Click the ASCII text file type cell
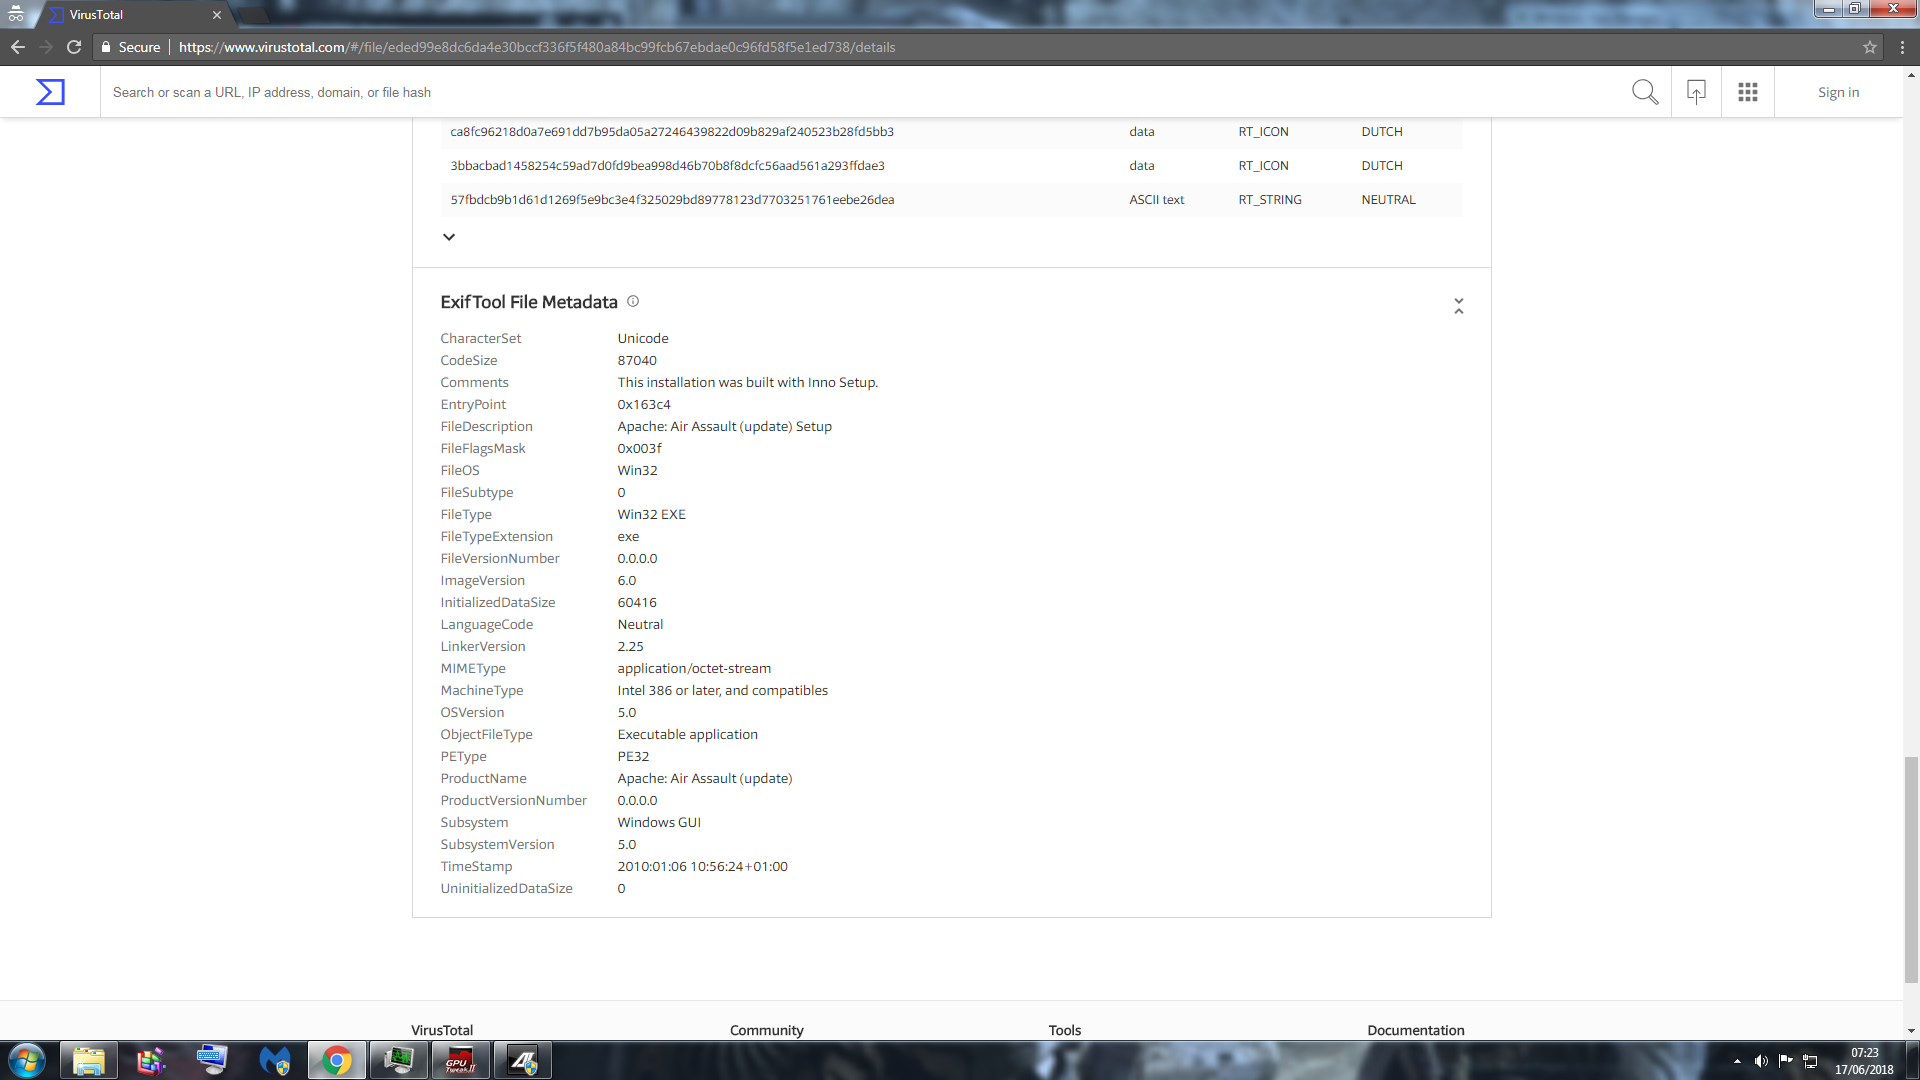 (1157, 200)
